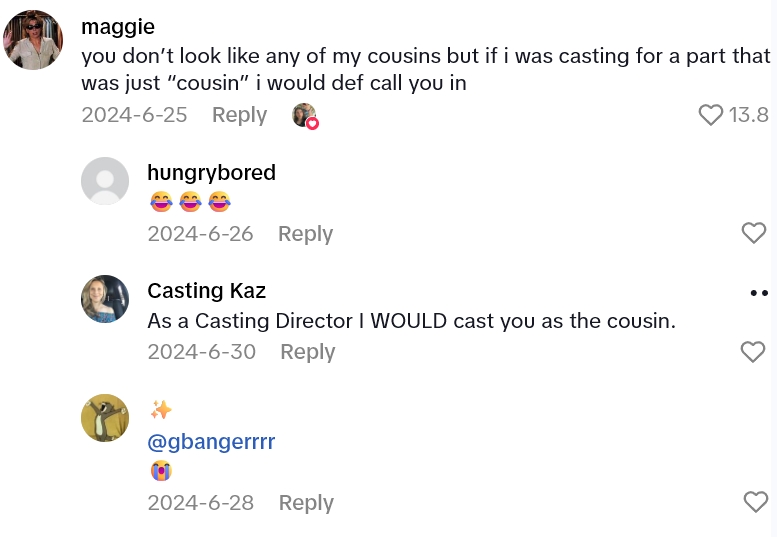777x537 pixels.
Task: Reply to the @gbangerrrr mention comment
Action: [x=305, y=502]
